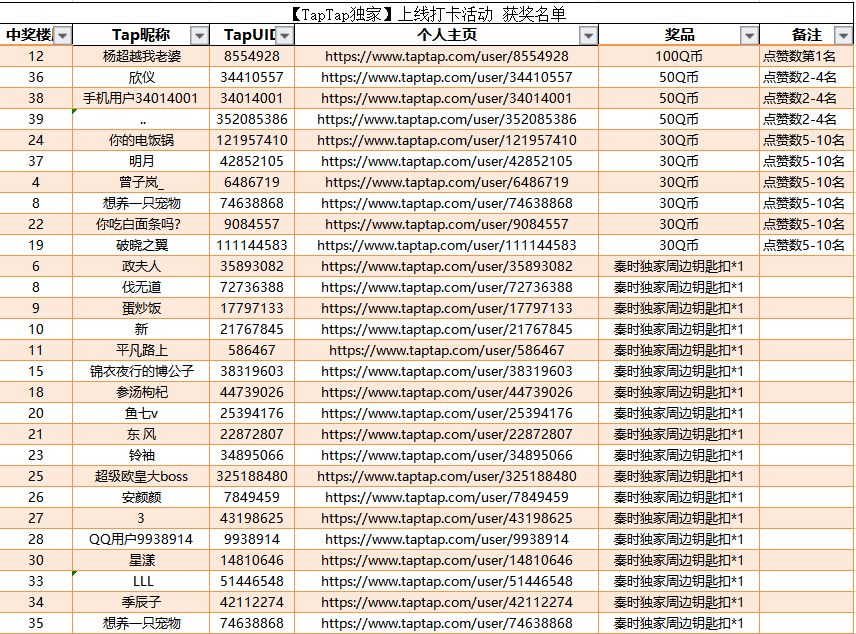The width and height of the screenshot is (856, 634).
Task: Open the TapUID column filter dropdown
Action: tap(285, 36)
